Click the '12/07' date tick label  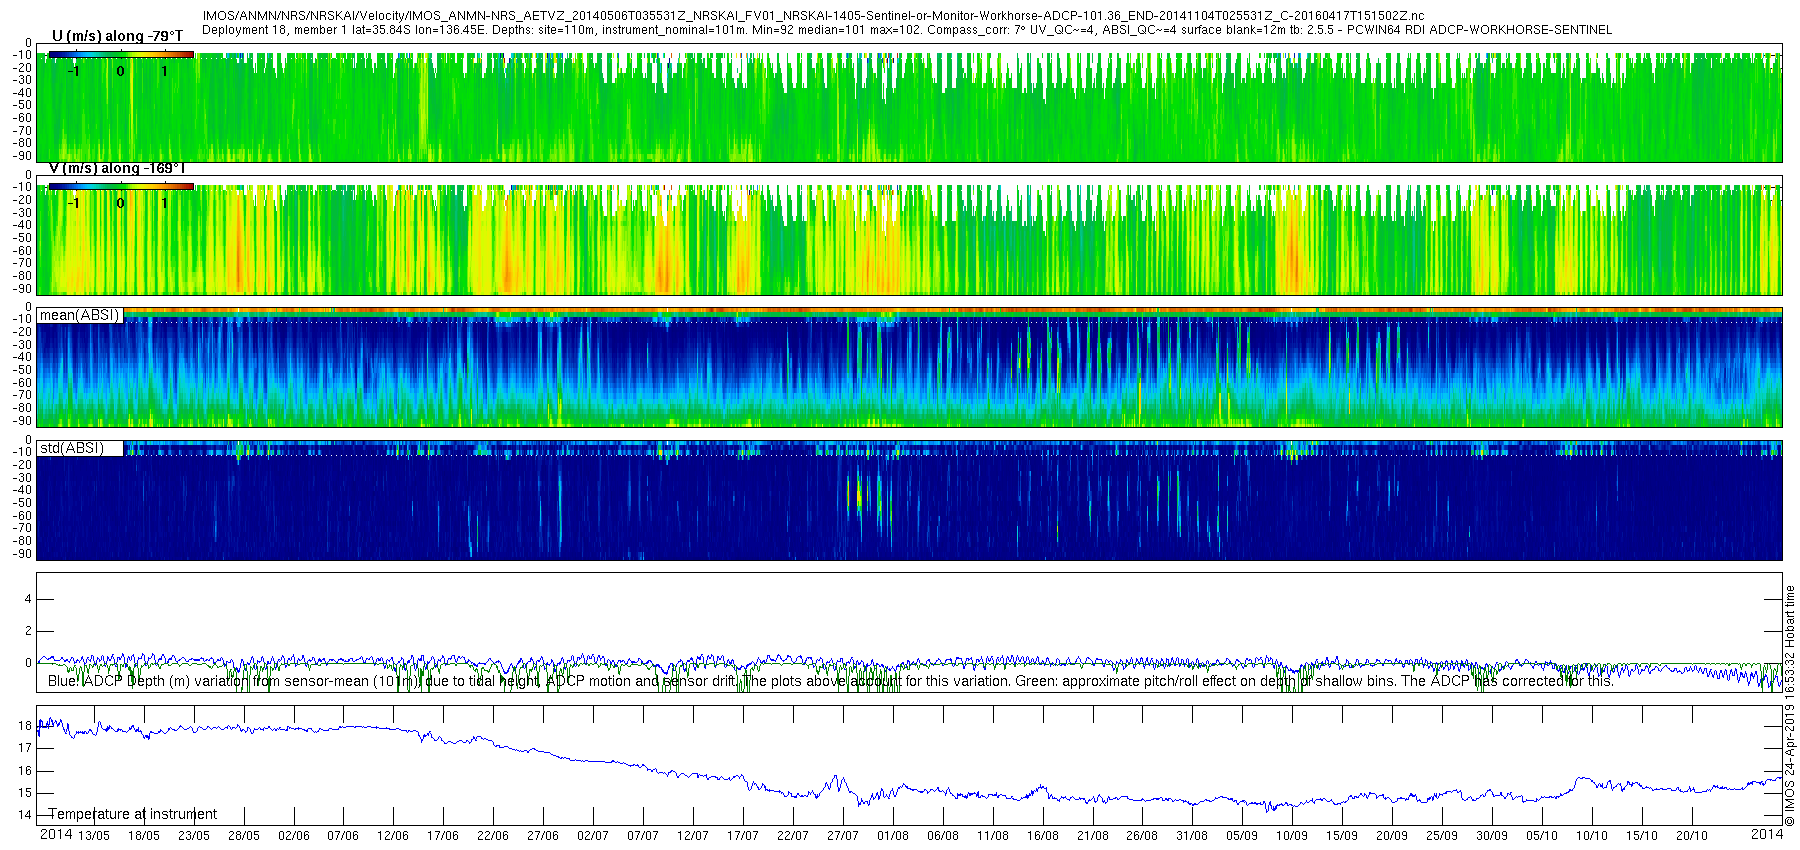click(x=693, y=835)
